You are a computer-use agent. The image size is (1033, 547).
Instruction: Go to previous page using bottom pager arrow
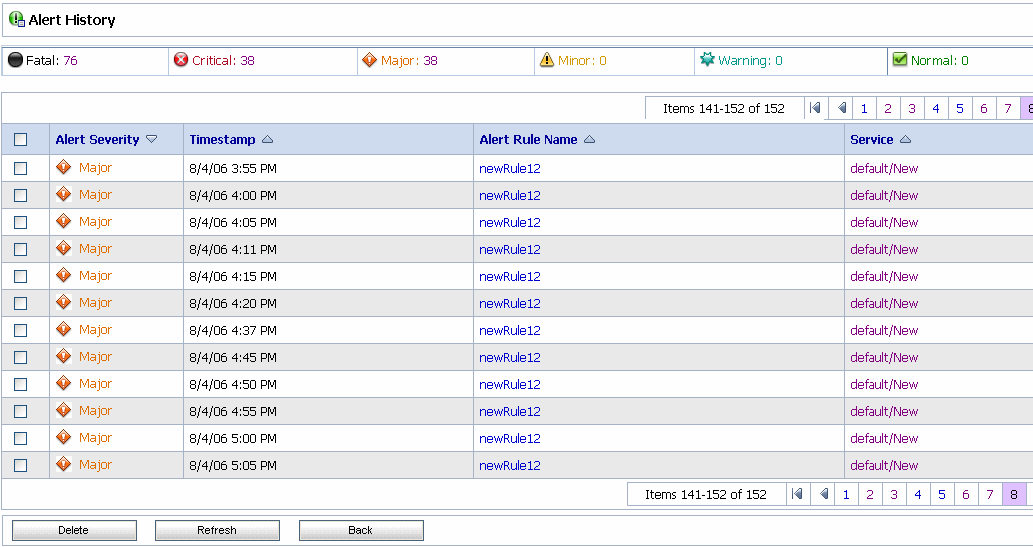click(x=824, y=494)
